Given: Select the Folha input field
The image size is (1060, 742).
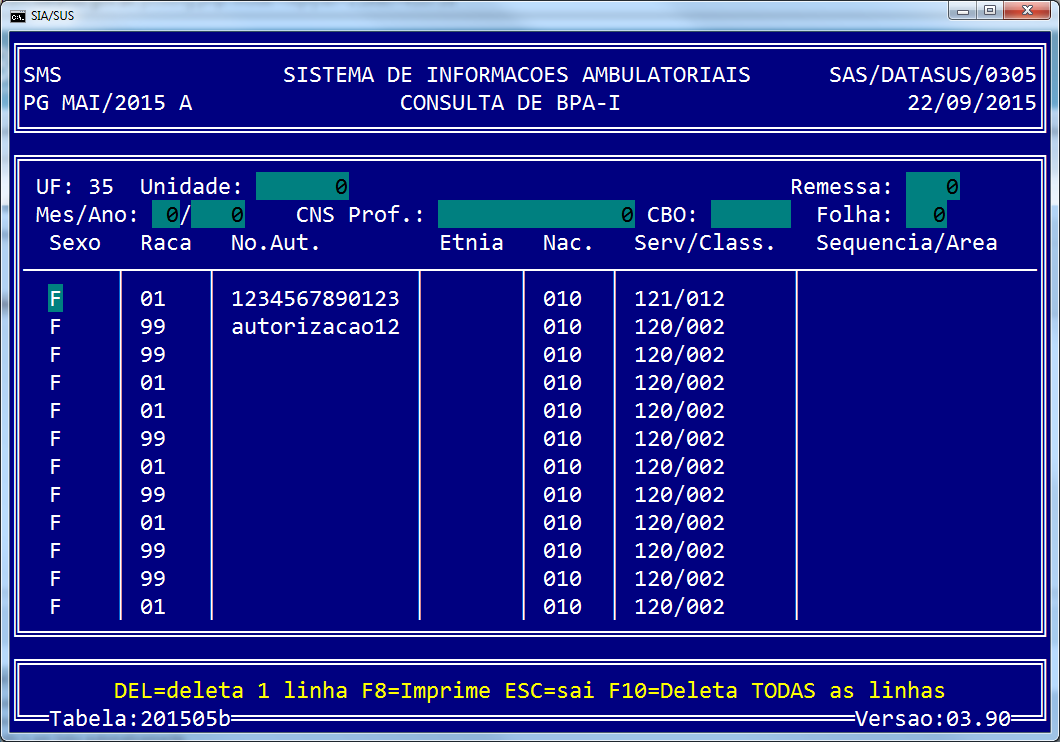Looking at the screenshot, I should tap(926, 215).
